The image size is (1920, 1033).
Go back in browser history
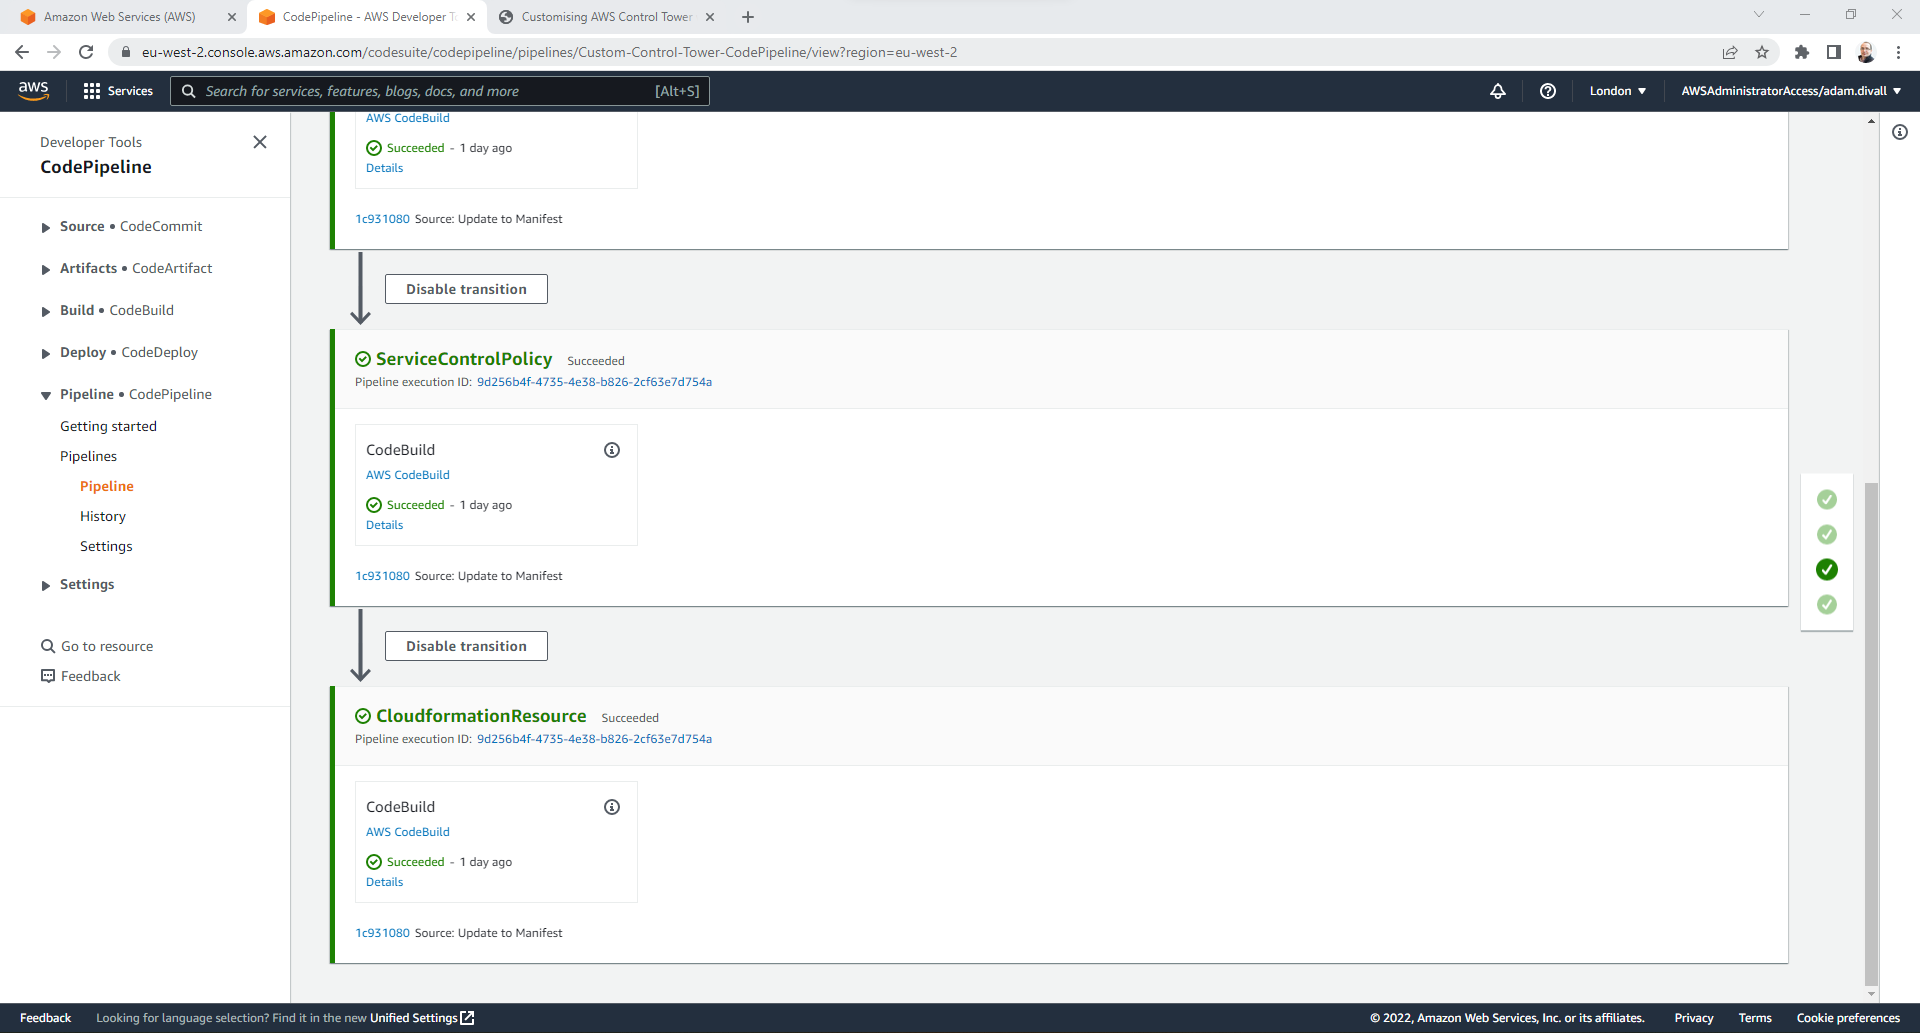22,52
